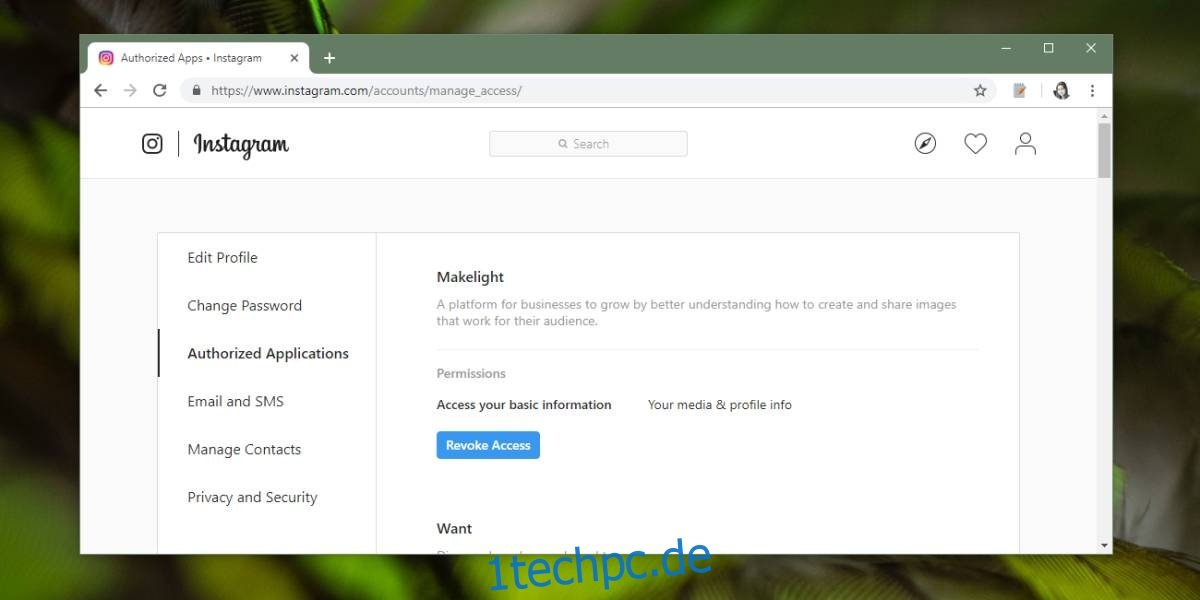
Task: Open the Explore compass icon
Action: [925, 144]
